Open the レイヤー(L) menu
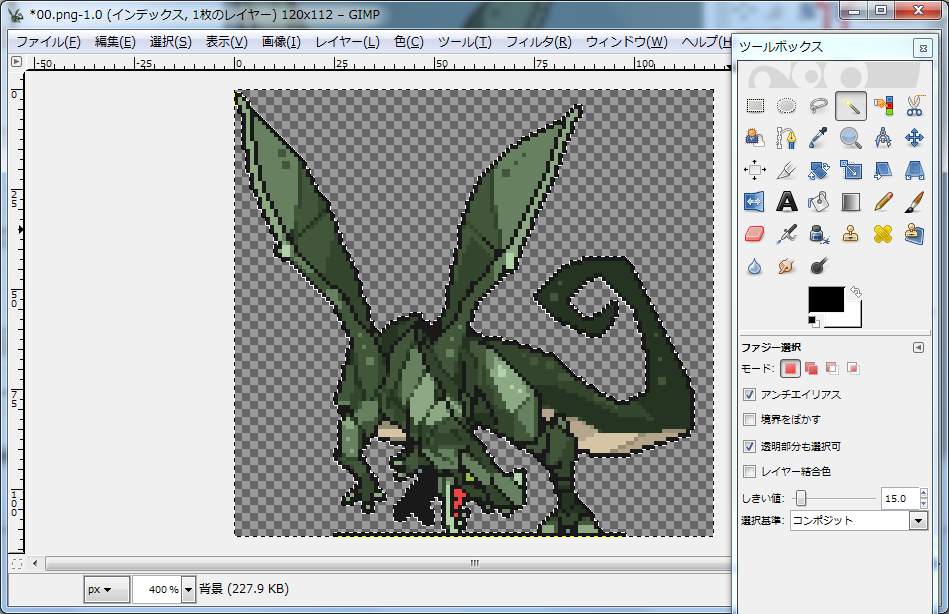The height and width of the screenshot is (614, 949). point(347,42)
